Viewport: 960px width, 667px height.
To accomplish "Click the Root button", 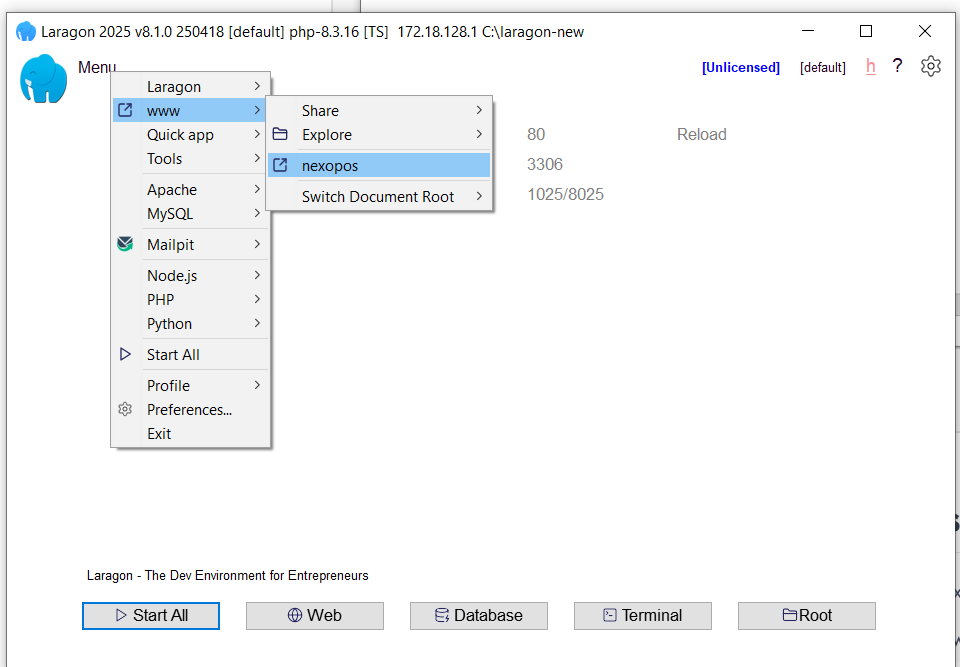I will (807, 616).
